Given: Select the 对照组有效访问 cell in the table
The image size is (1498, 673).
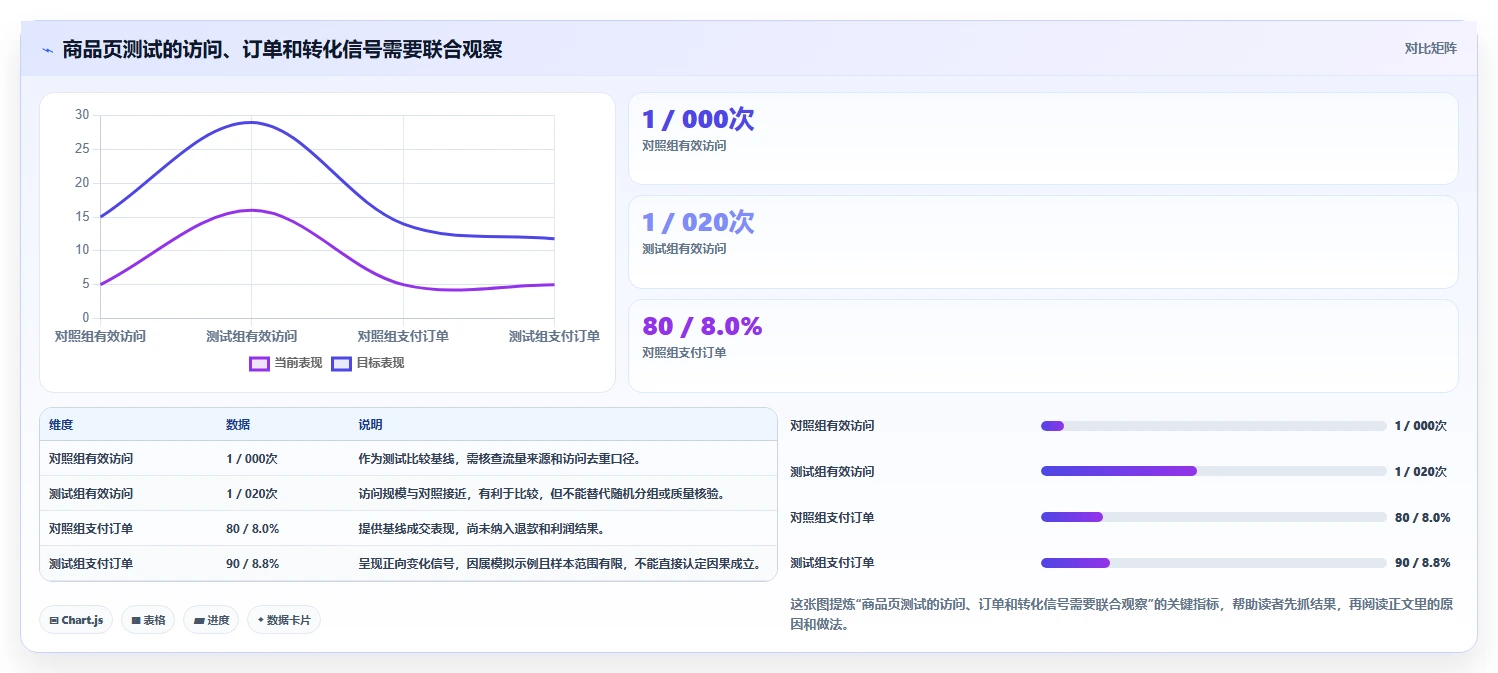Looking at the screenshot, I should tap(91, 459).
